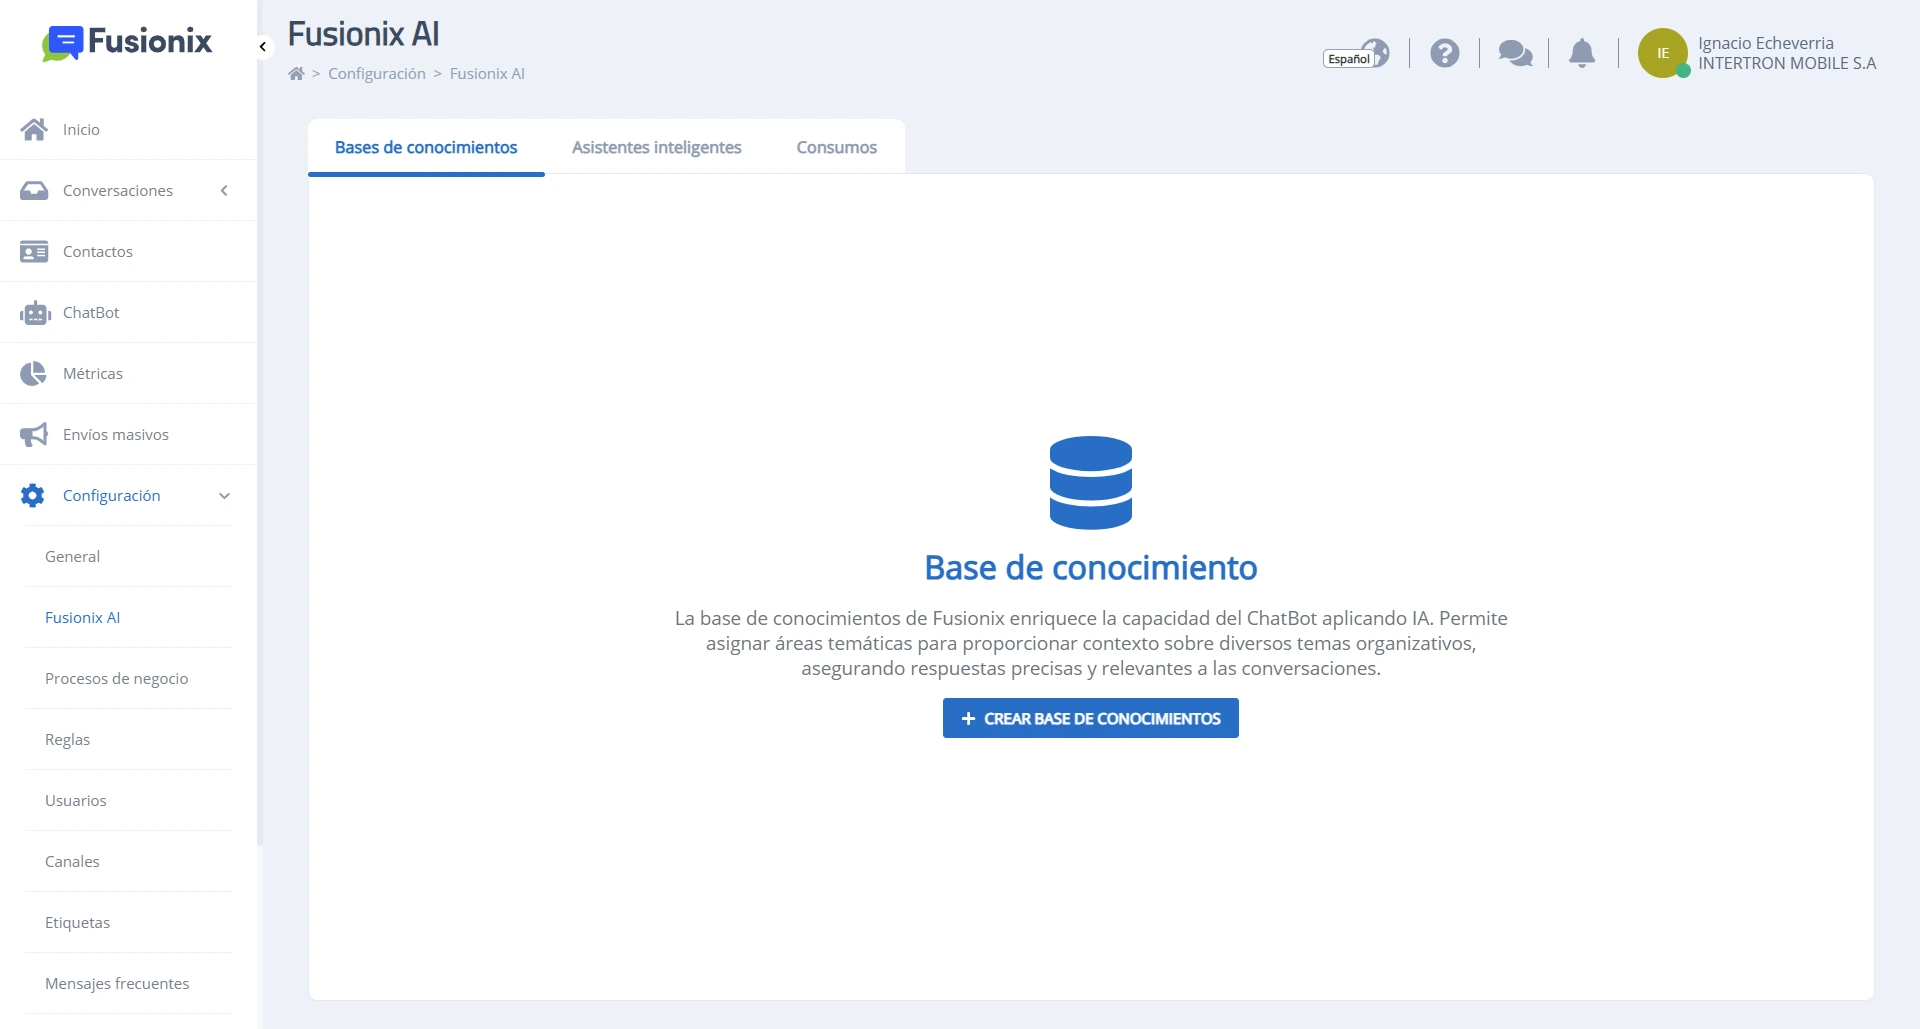Click the Configuración gear icon

coord(33,495)
